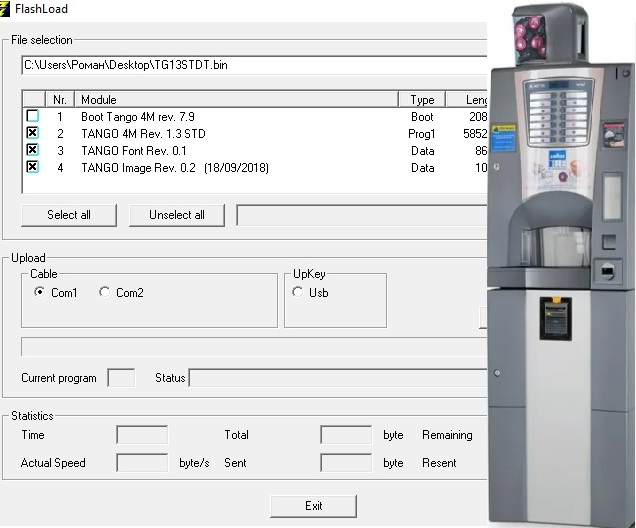Click the 'Resent' statistics label
The image size is (636, 528).
(x=439, y=463)
